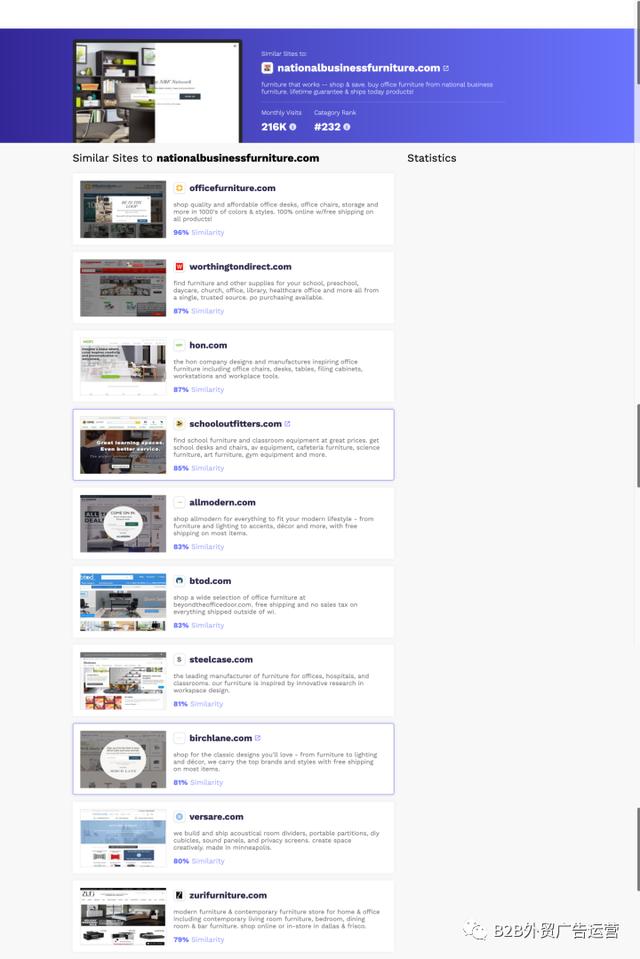Click the 83% Similarity label for btod.com
Screen dimensions: 640x959
(x=199, y=625)
